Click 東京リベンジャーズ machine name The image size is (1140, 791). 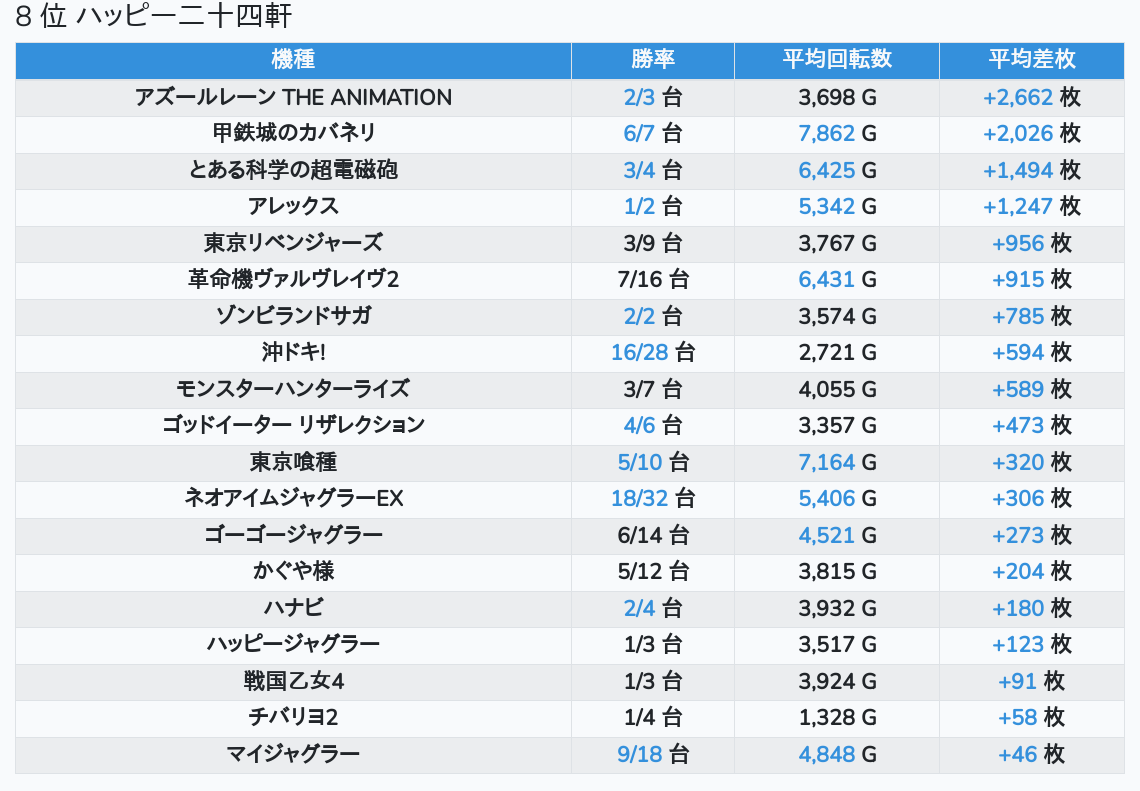coord(293,243)
